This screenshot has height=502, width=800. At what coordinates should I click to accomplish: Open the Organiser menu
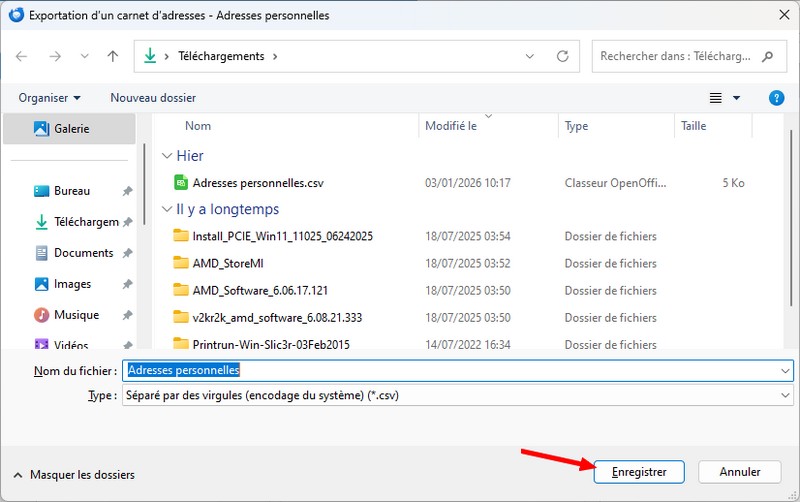(49, 98)
